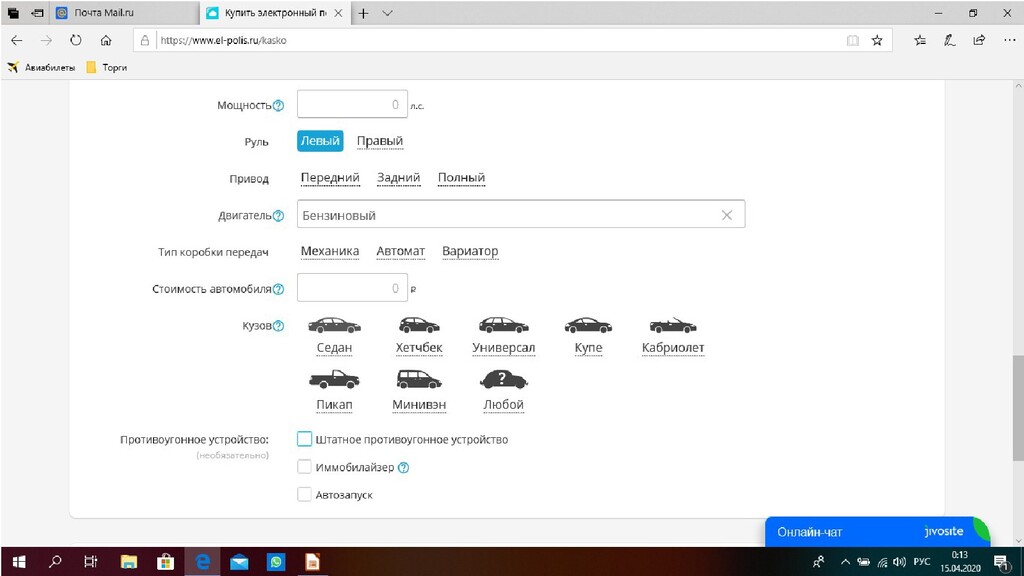The width and height of the screenshot is (1024, 576).
Task: Open Task View on taskbar
Action: (91, 562)
